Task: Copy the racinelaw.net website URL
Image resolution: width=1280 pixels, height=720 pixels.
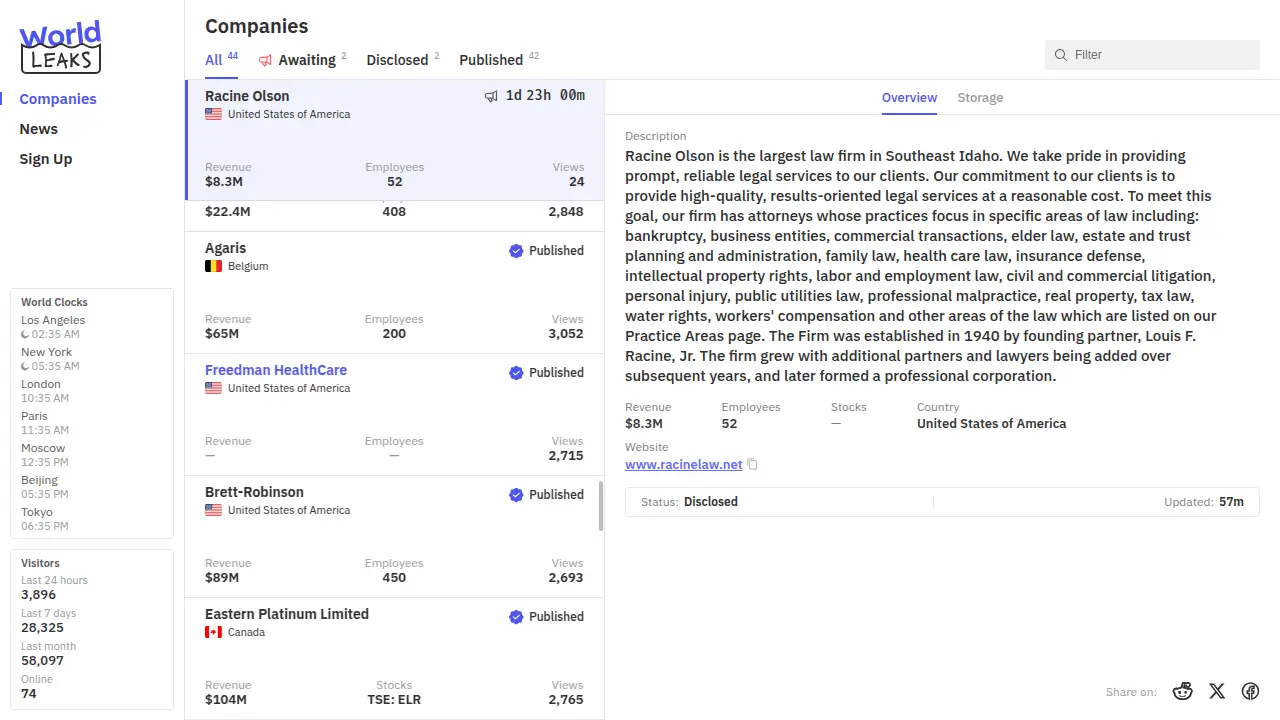Action: [x=753, y=465]
